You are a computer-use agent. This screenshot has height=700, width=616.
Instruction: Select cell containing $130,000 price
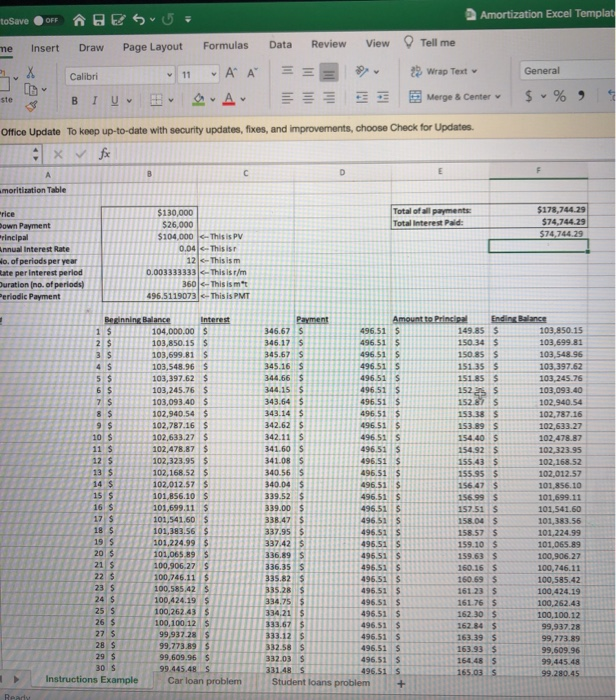(150, 212)
